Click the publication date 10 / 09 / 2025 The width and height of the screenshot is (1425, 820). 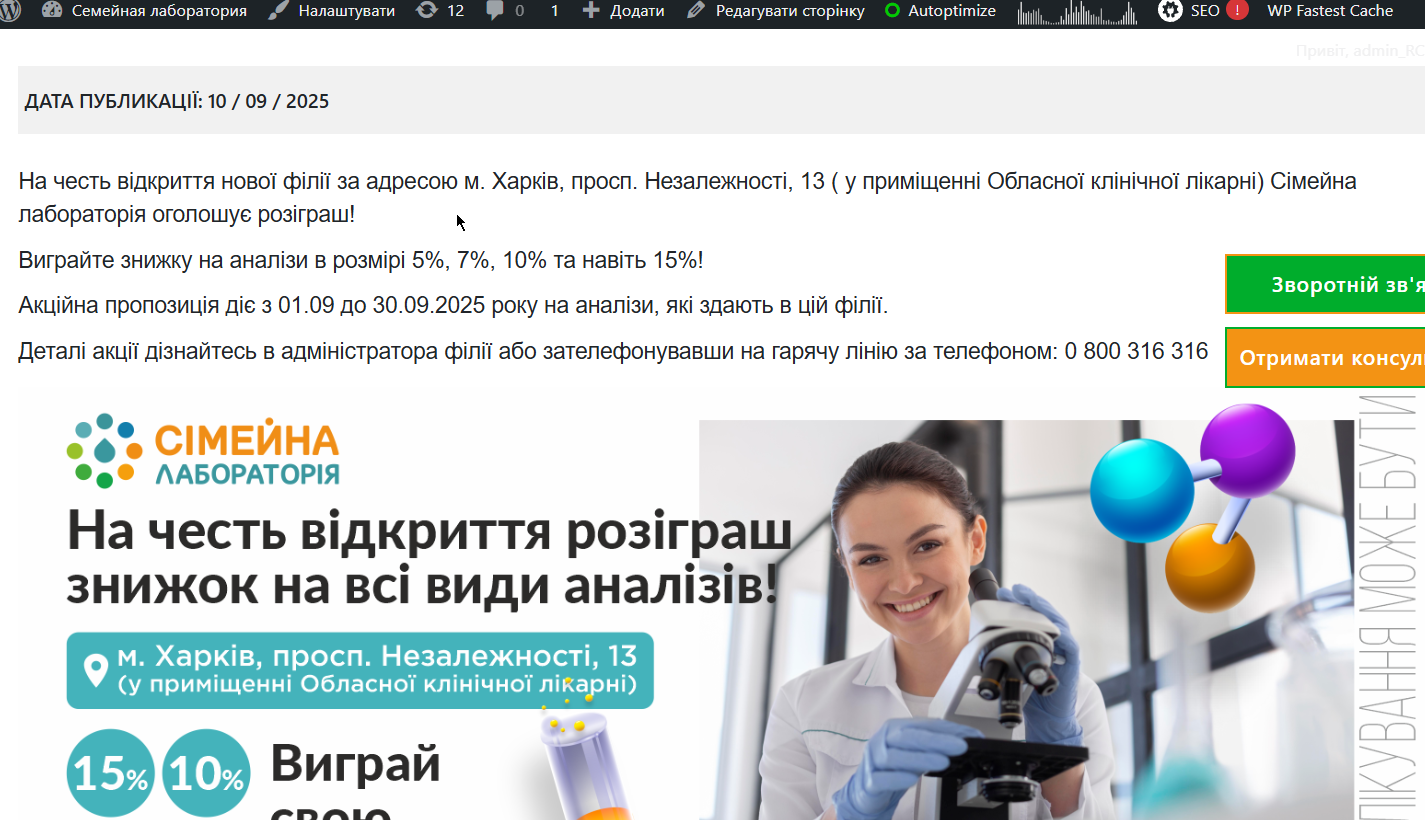pyautogui.click(x=268, y=101)
